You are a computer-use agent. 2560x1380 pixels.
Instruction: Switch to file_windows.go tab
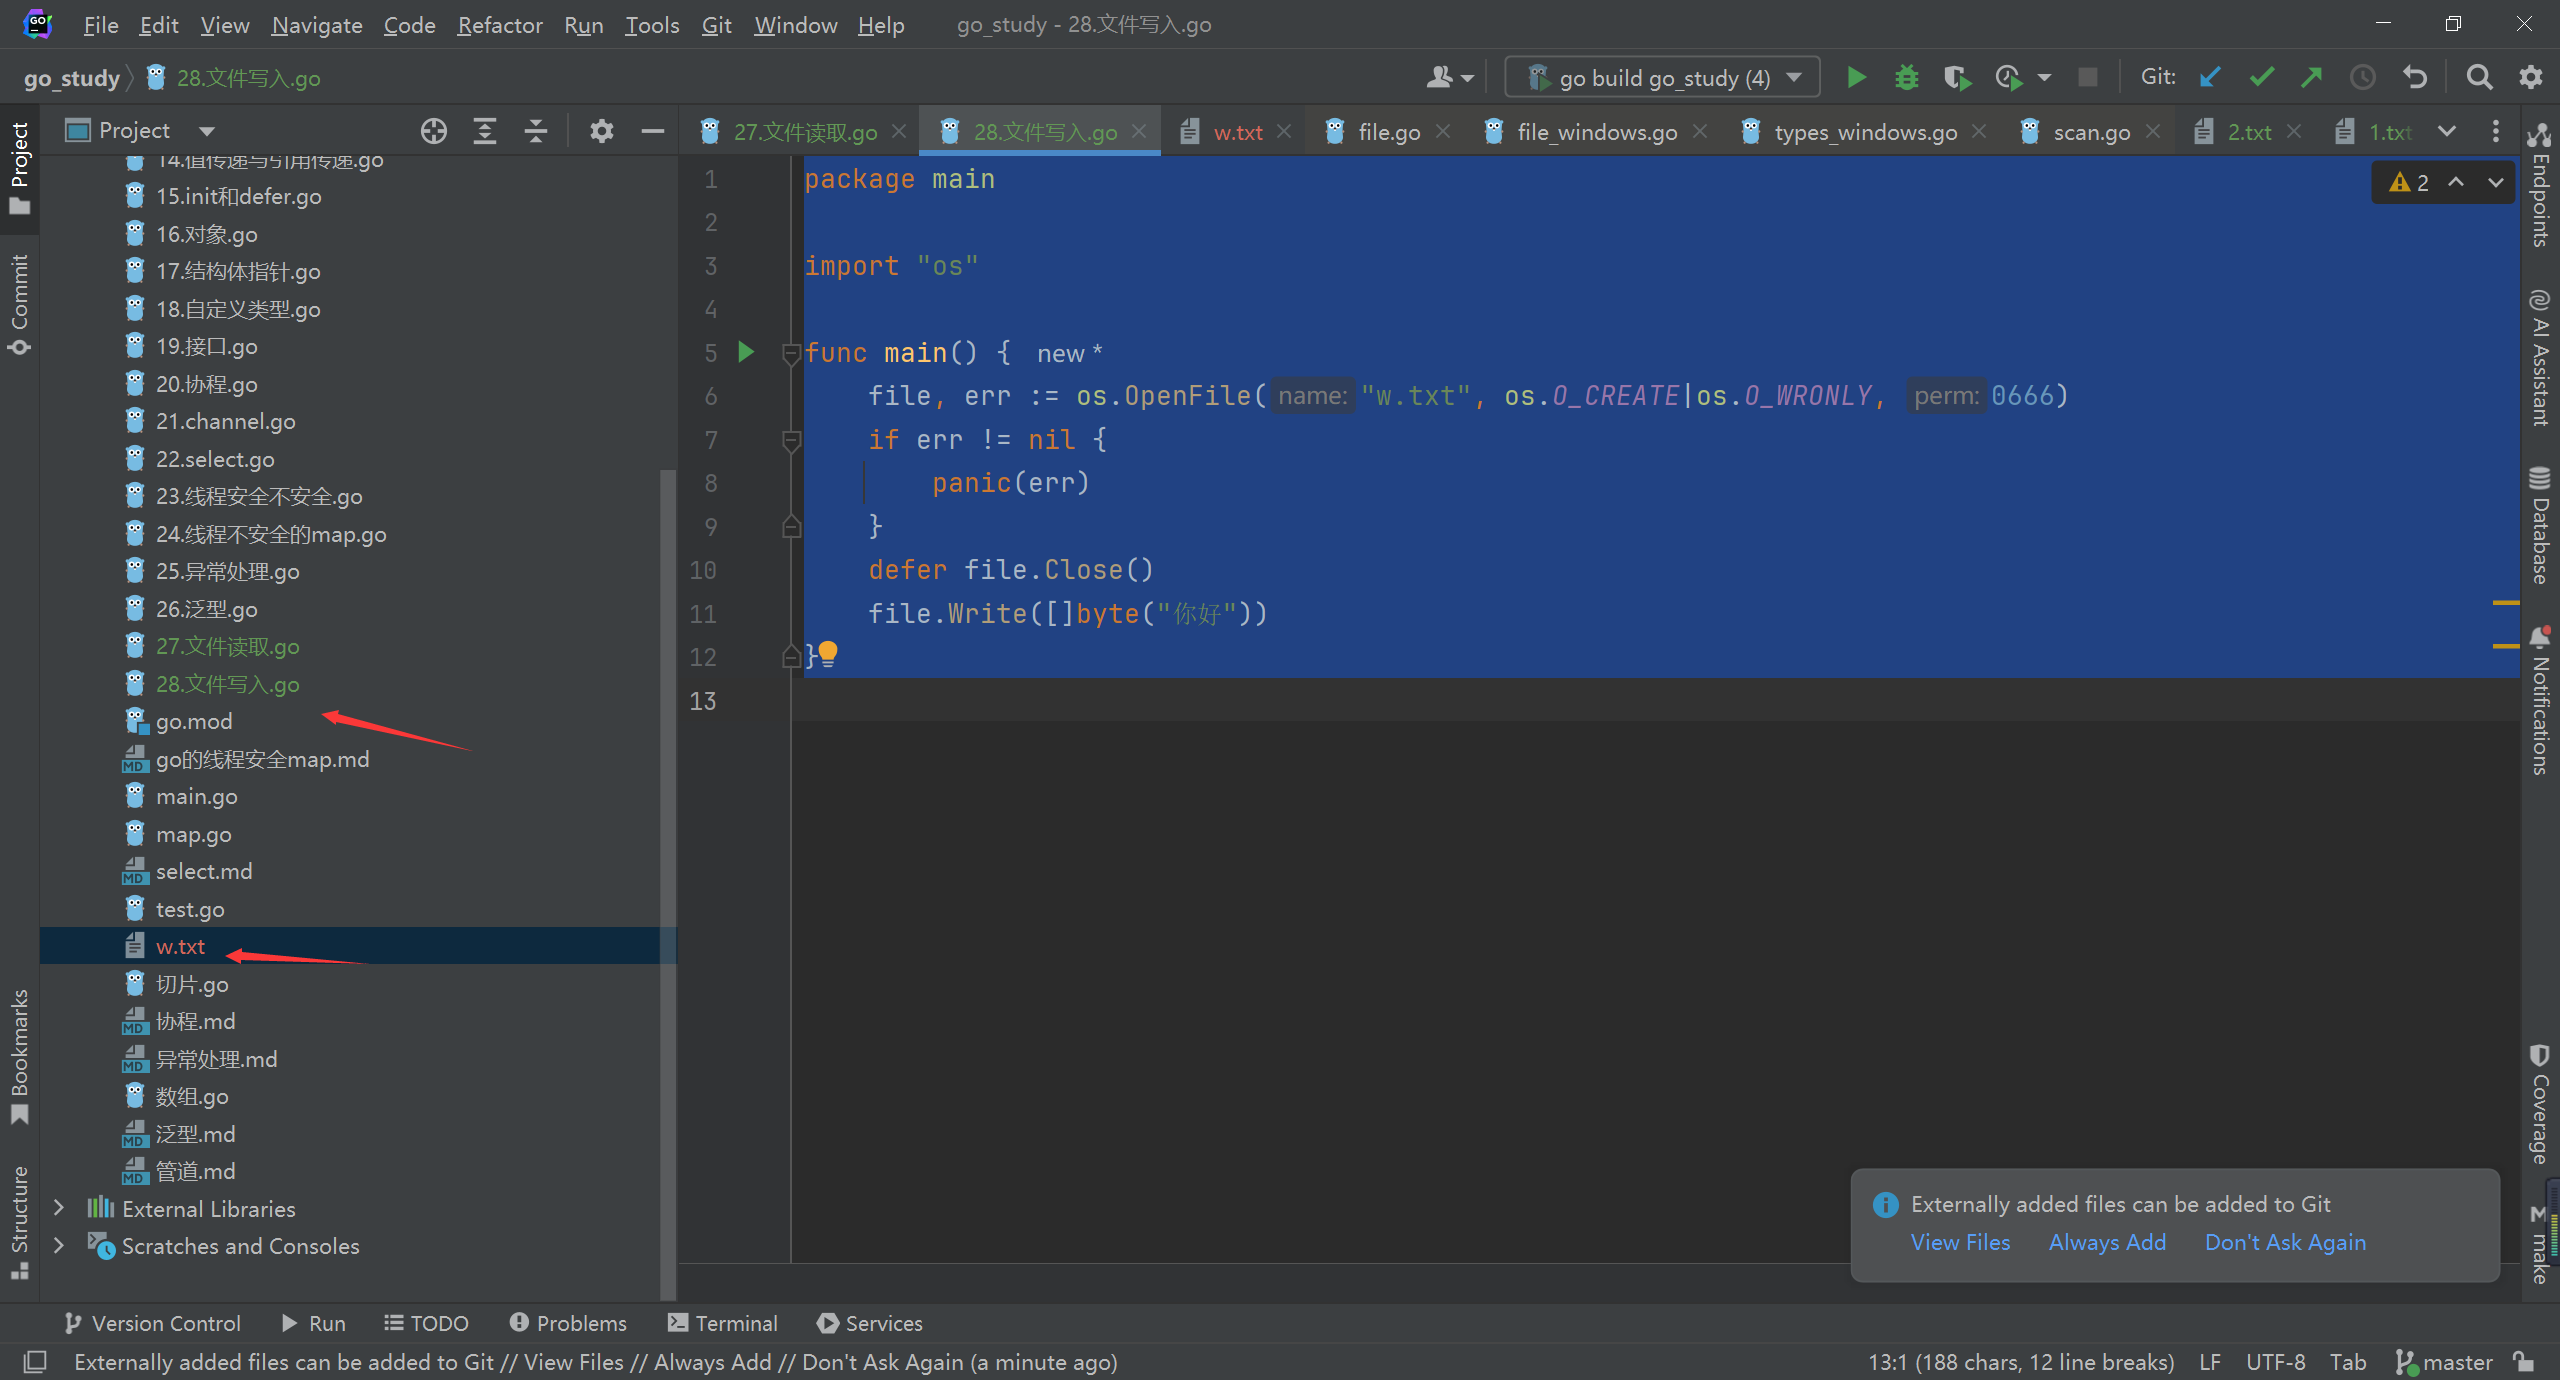pyautogui.click(x=1596, y=132)
